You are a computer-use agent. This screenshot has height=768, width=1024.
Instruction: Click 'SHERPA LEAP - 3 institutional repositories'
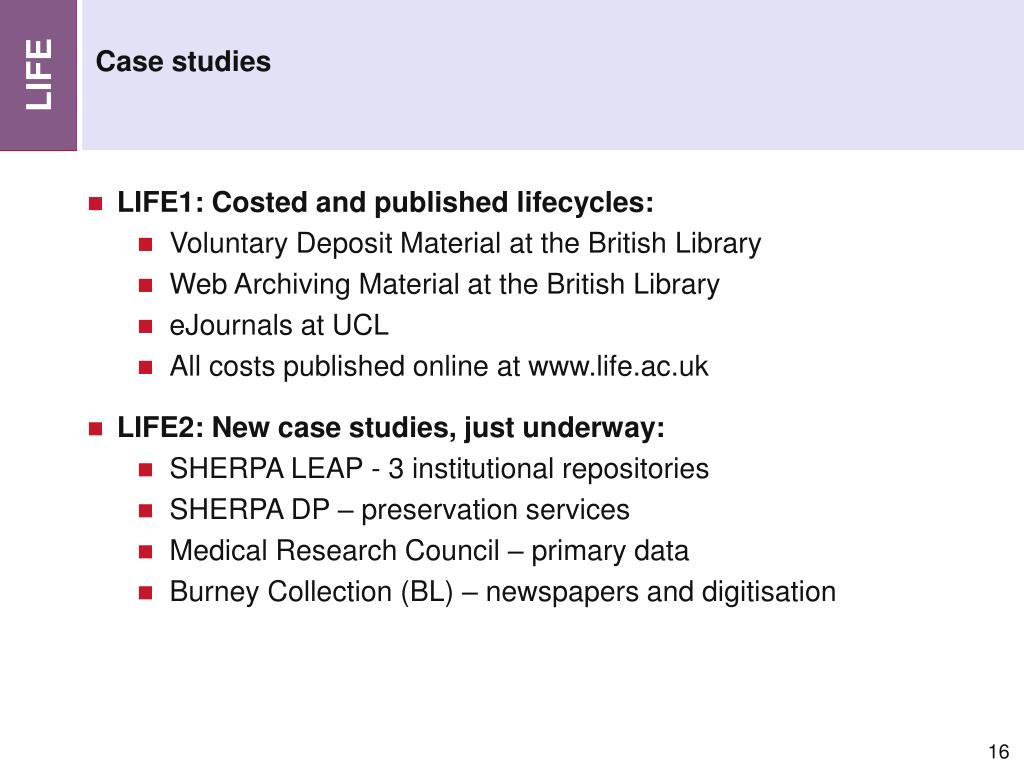click(439, 469)
